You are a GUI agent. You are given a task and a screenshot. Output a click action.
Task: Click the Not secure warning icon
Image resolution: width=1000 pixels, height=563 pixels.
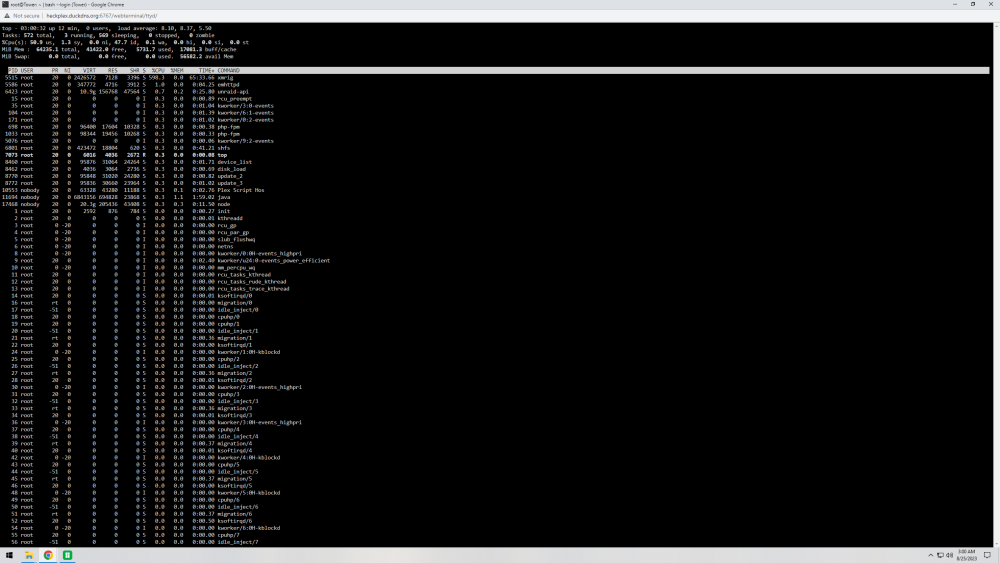pyautogui.click(x=6, y=16)
